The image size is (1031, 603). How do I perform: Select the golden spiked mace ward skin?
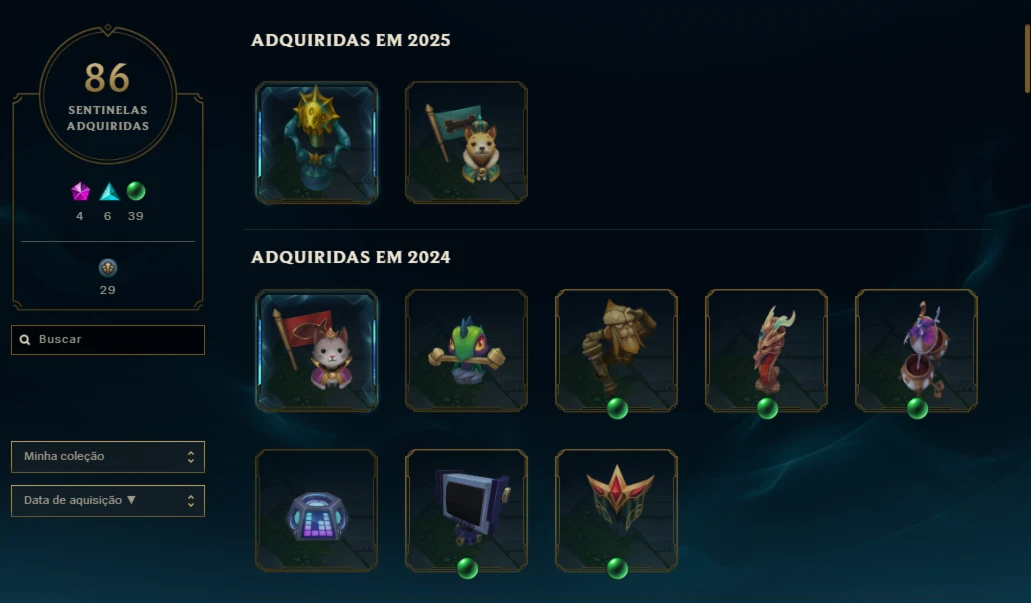coord(316,143)
